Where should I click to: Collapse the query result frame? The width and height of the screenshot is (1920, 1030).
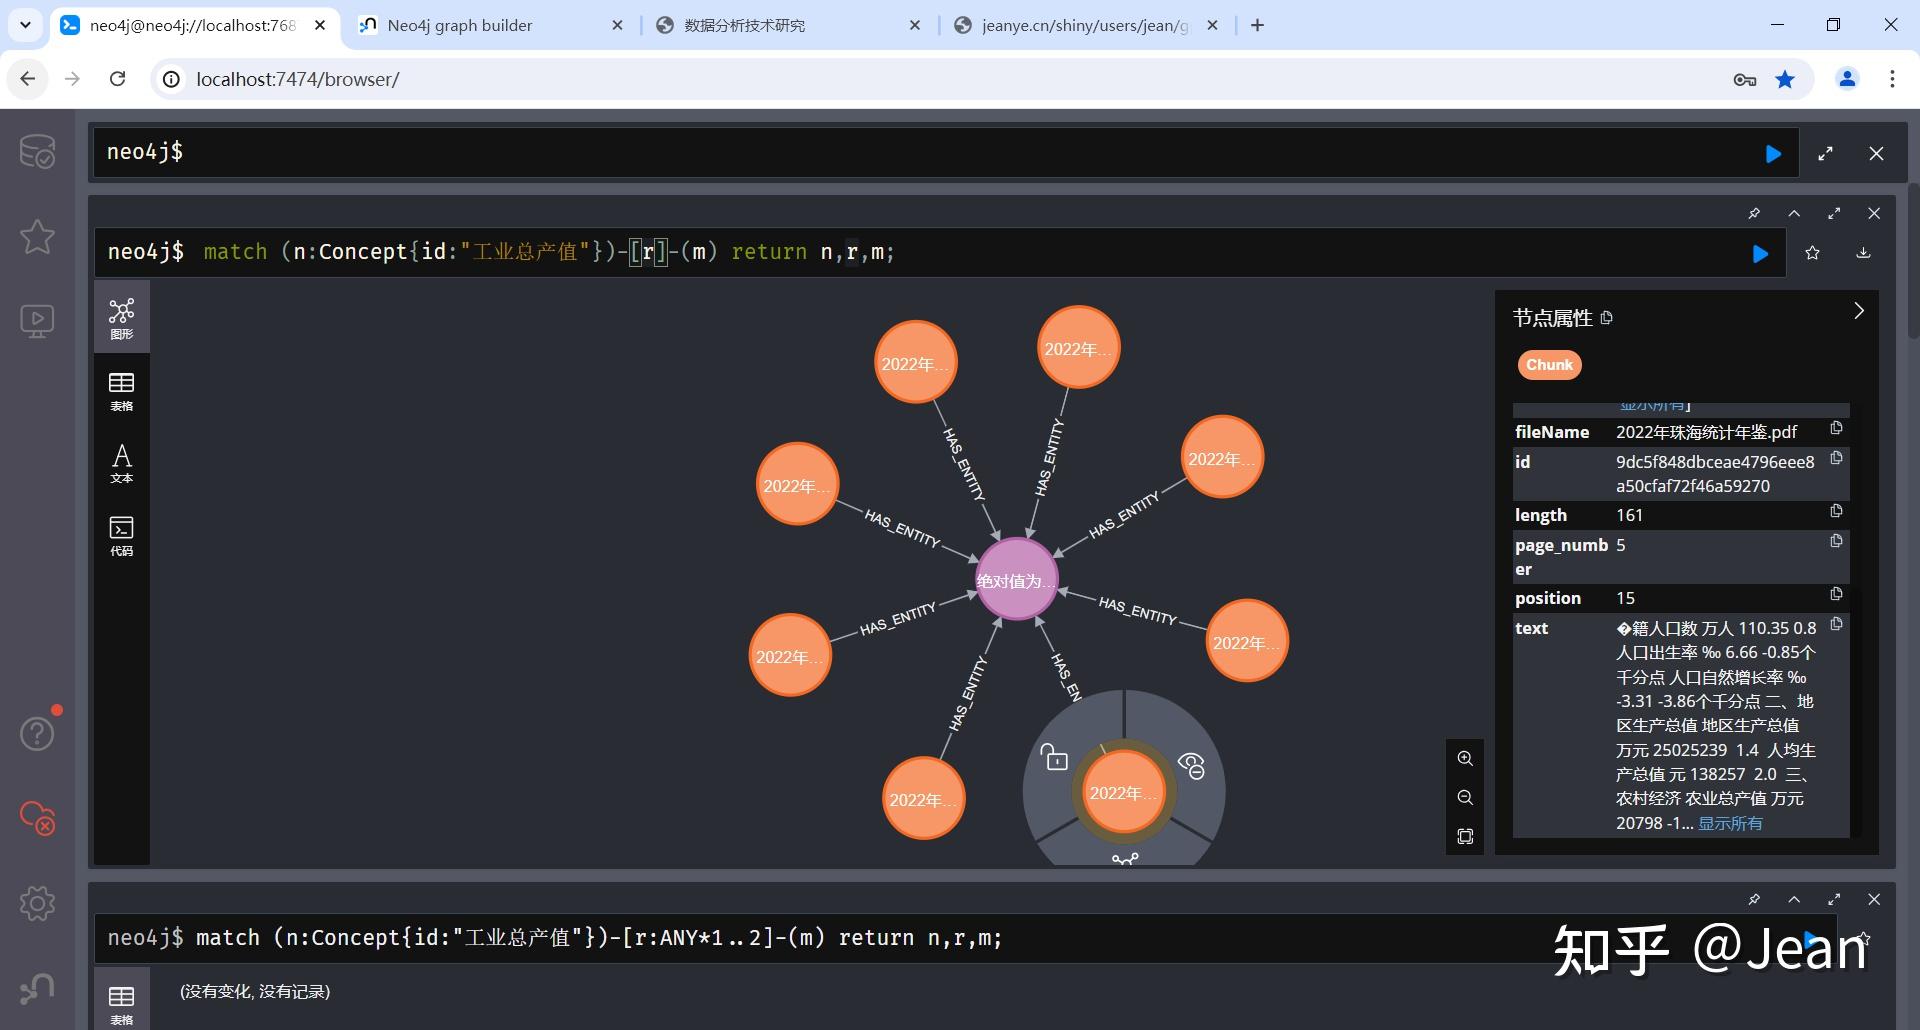tap(1794, 213)
